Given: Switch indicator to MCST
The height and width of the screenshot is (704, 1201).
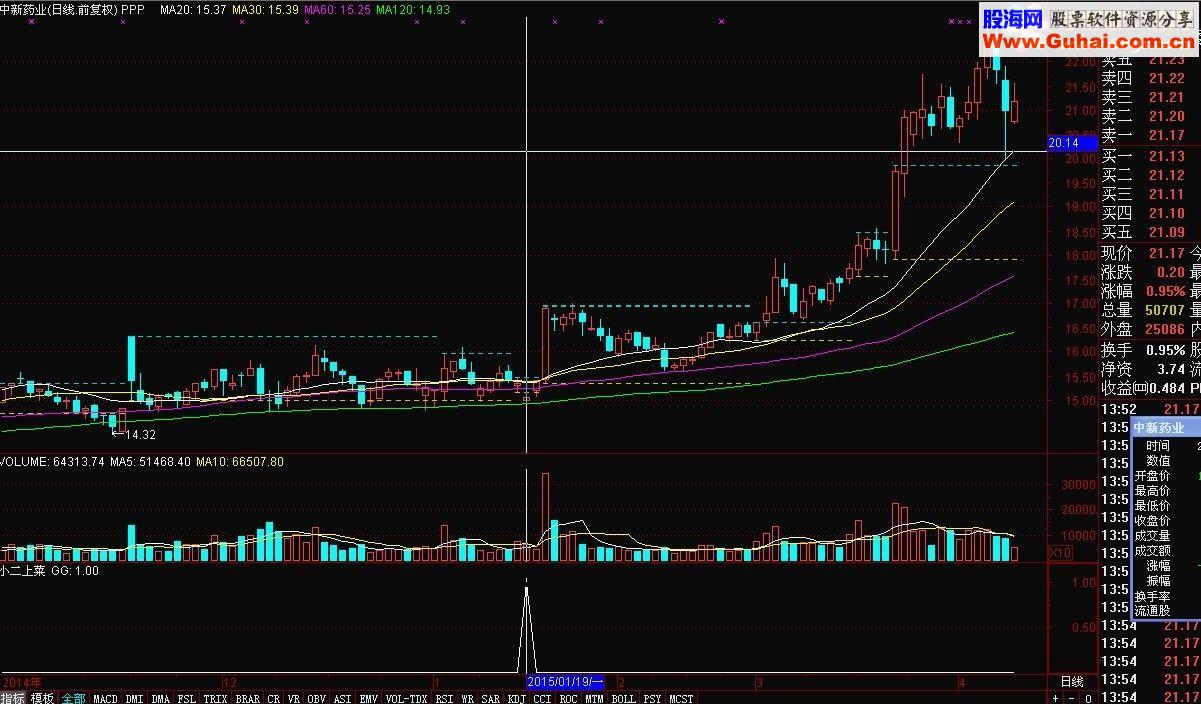Looking at the screenshot, I should coord(681,698).
